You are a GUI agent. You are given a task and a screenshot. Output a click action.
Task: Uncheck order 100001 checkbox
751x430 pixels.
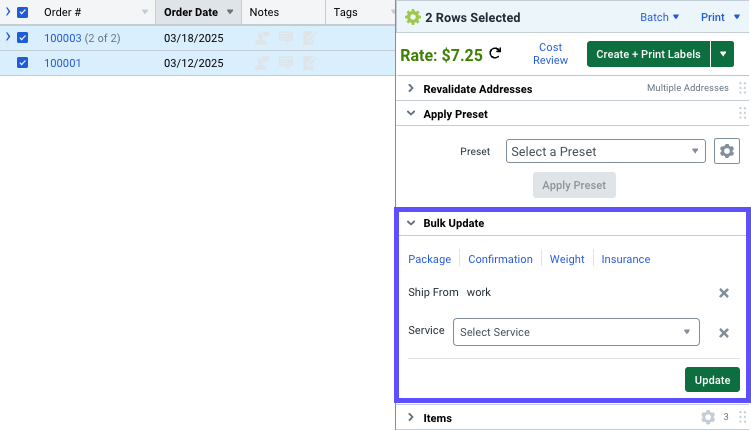pos(23,63)
